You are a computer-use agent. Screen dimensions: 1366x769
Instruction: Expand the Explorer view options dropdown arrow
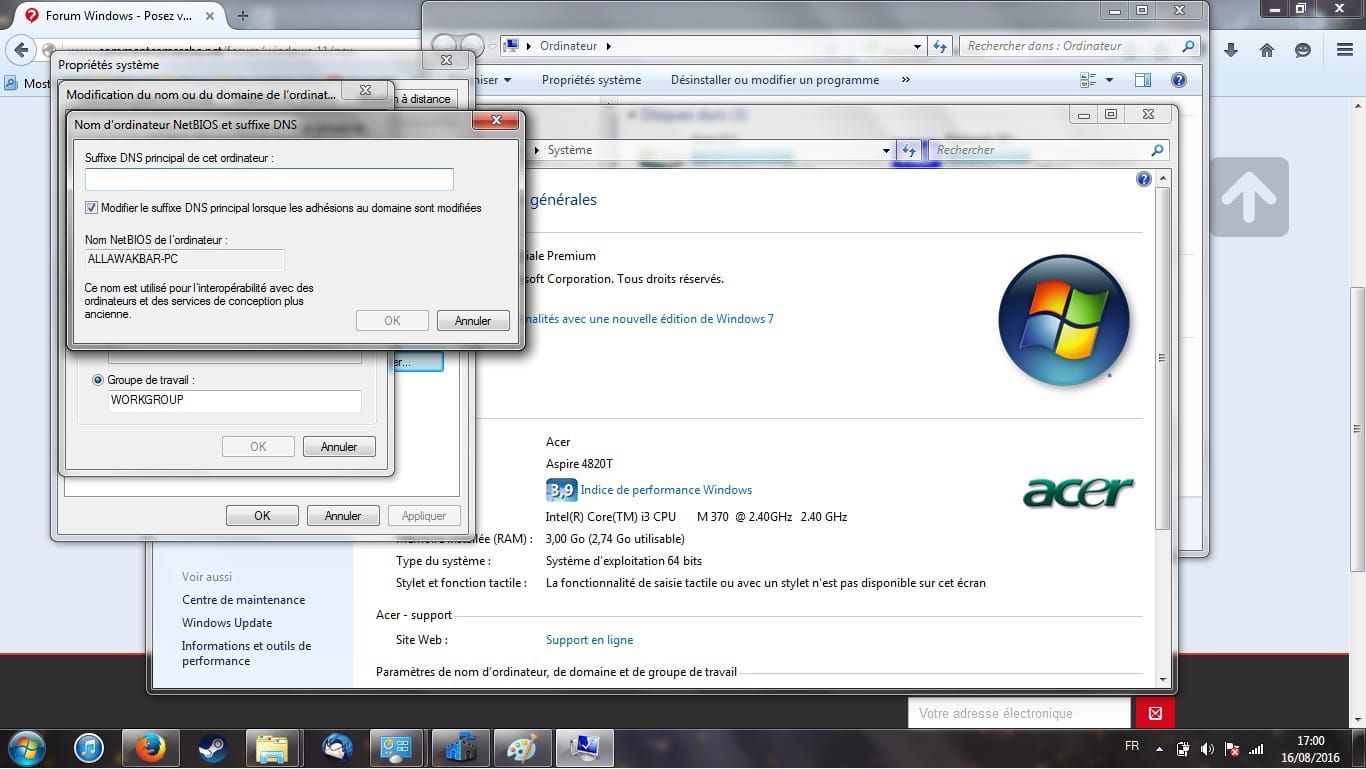1109,80
